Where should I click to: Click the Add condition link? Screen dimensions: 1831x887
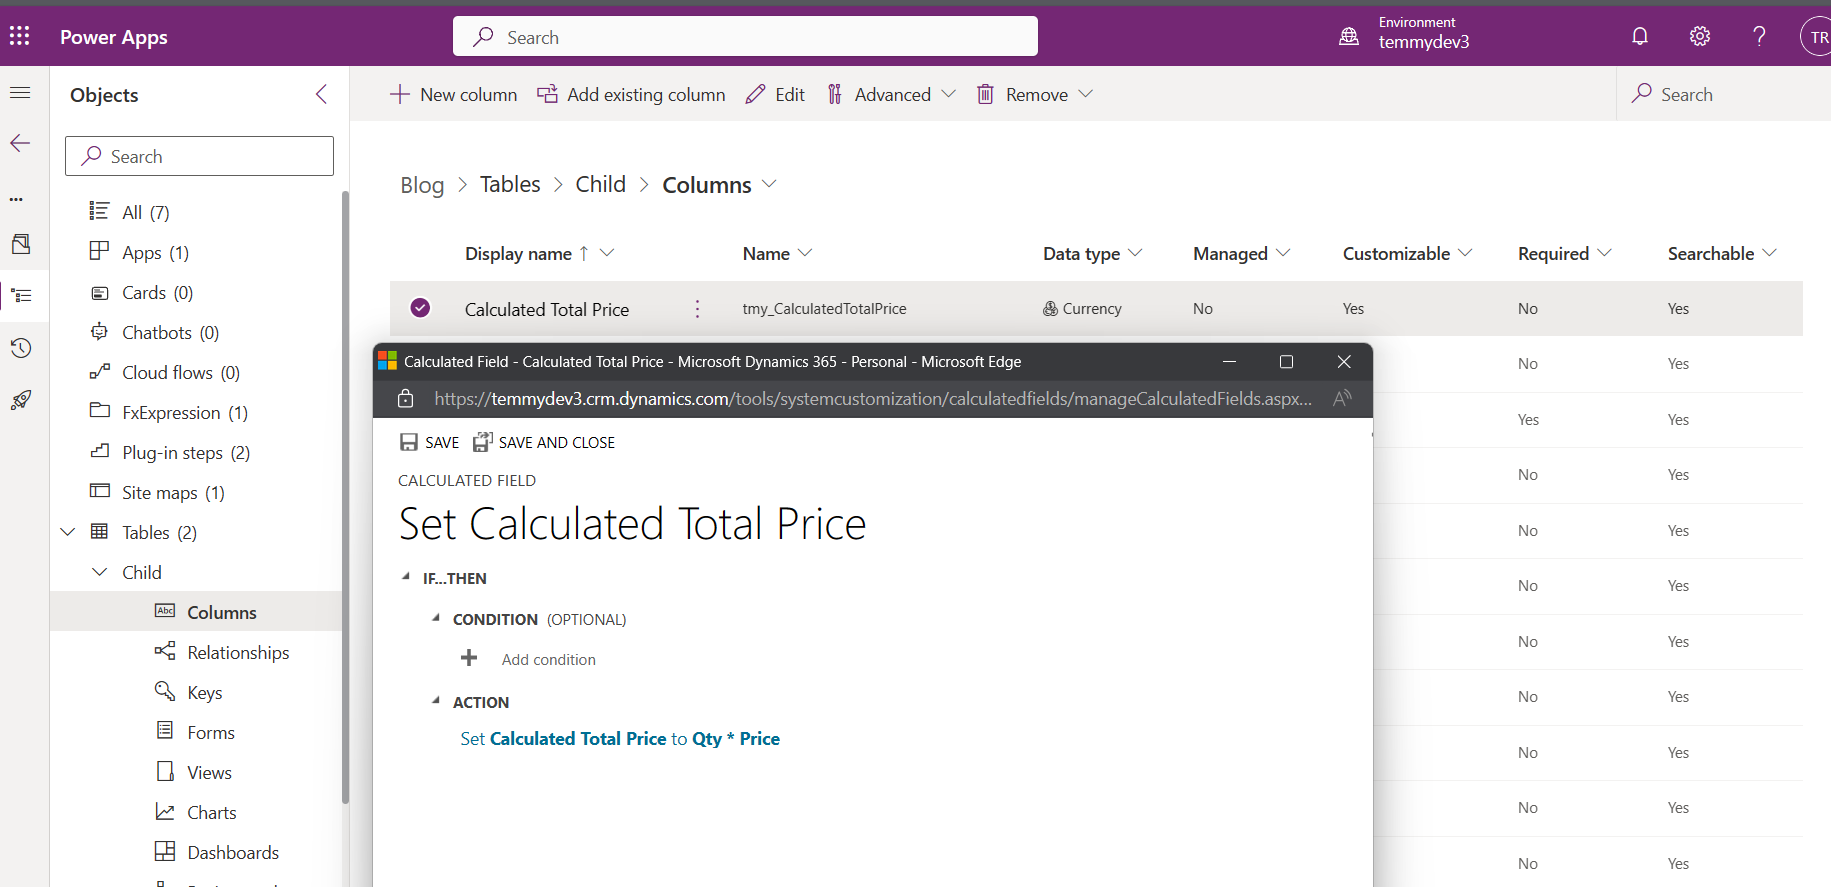(x=549, y=659)
